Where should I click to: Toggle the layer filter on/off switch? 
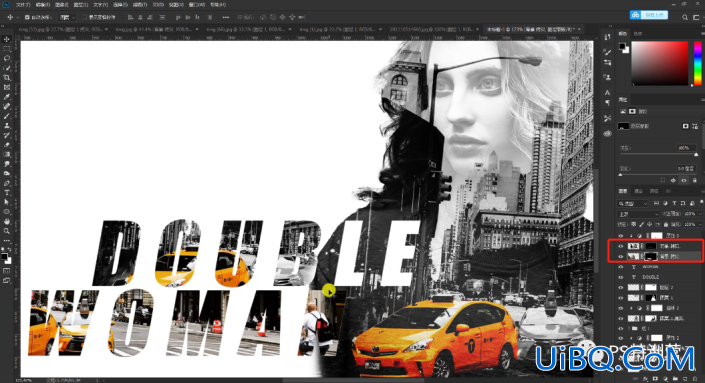point(701,203)
